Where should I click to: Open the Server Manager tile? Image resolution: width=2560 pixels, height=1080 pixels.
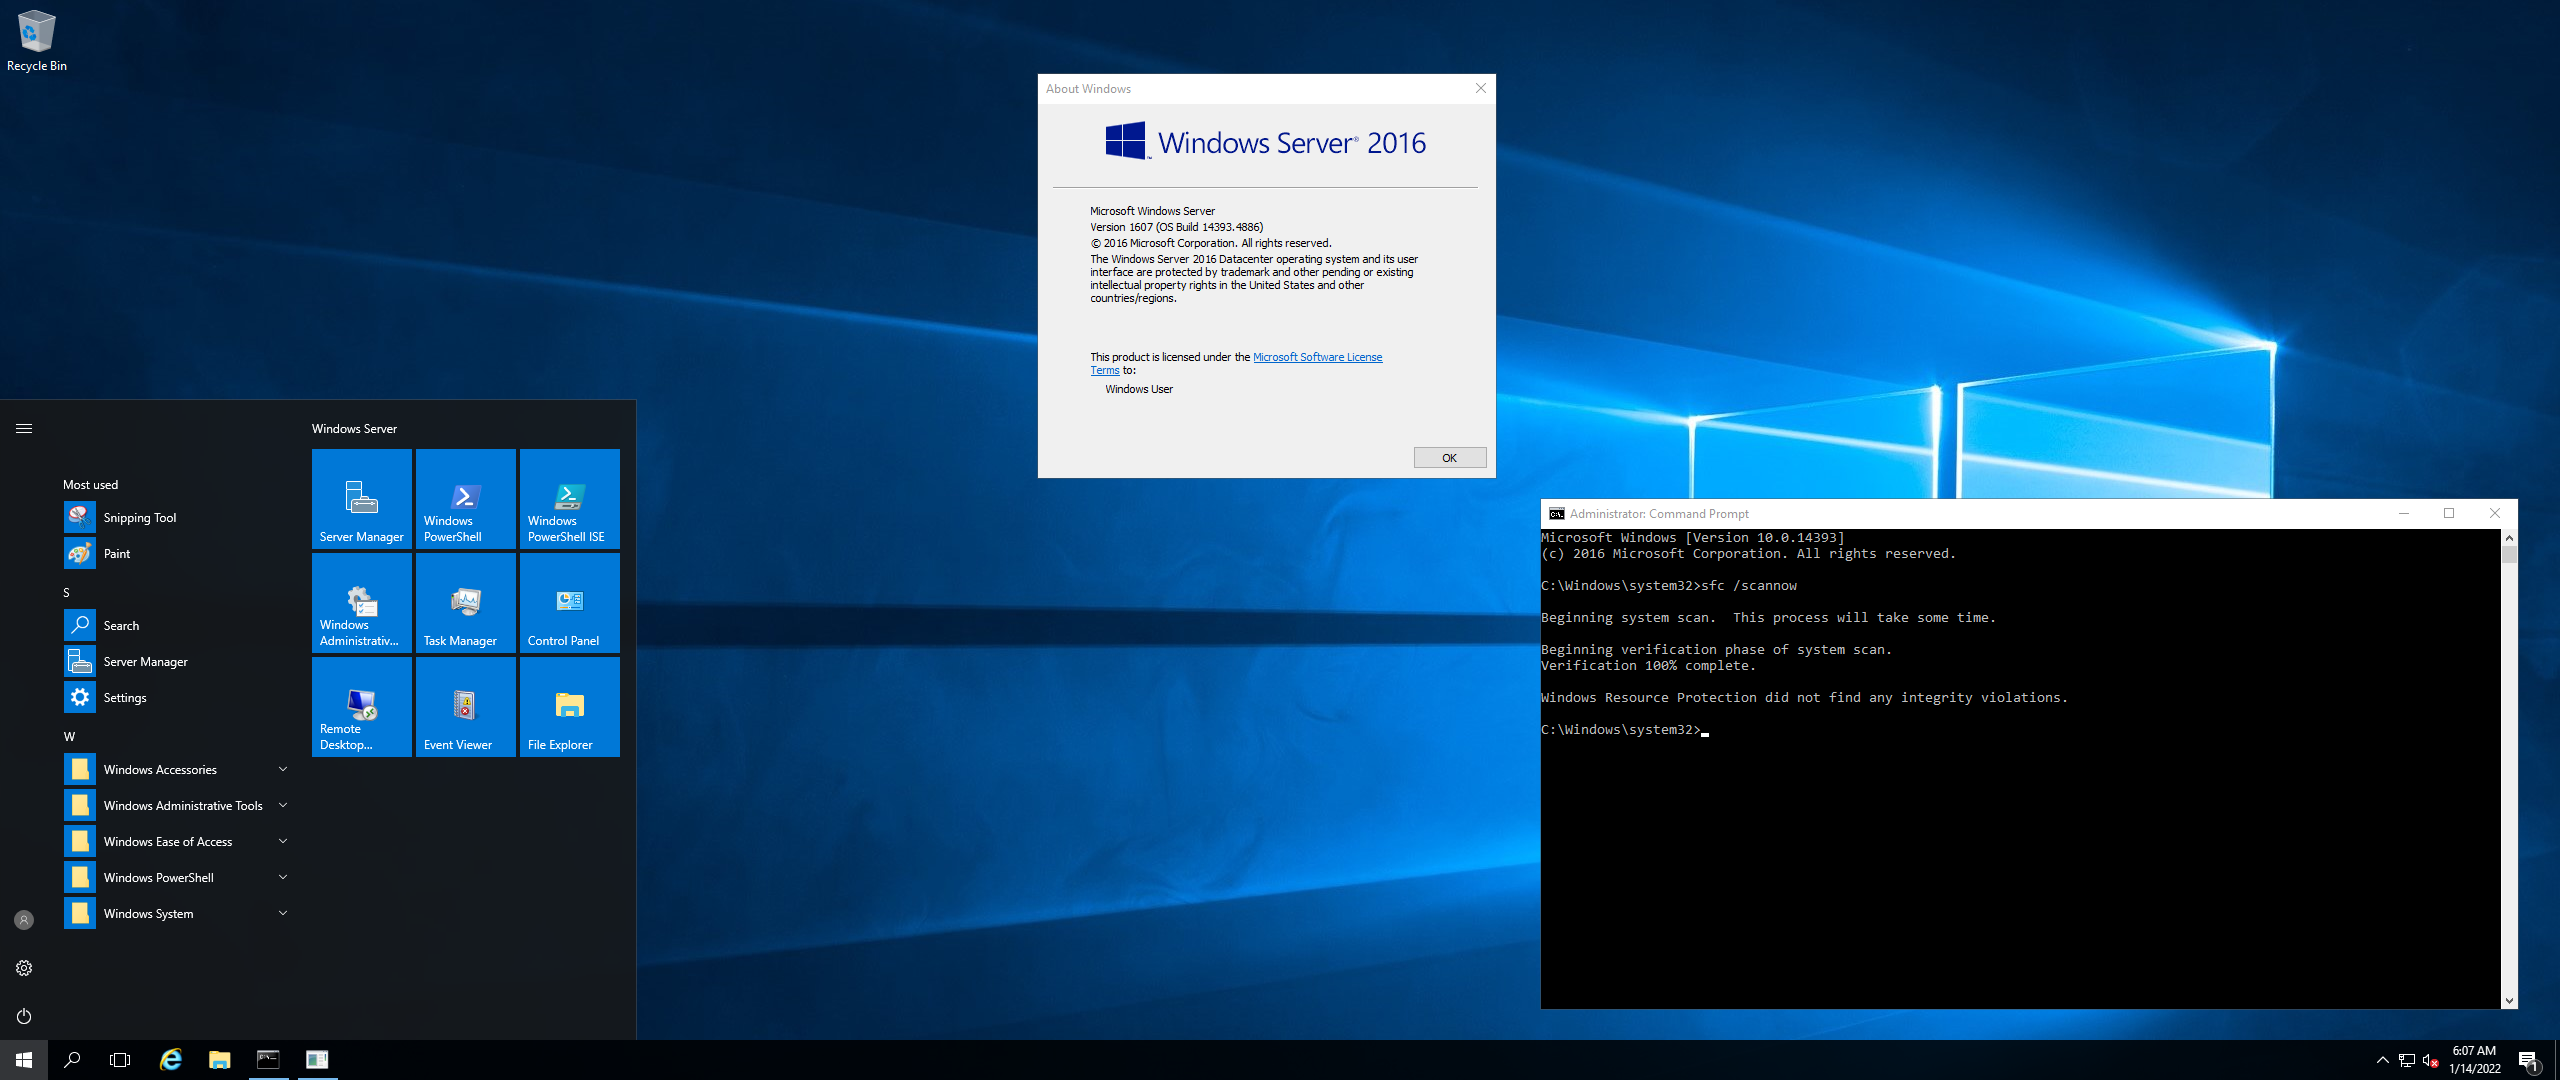click(x=362, y=498)
